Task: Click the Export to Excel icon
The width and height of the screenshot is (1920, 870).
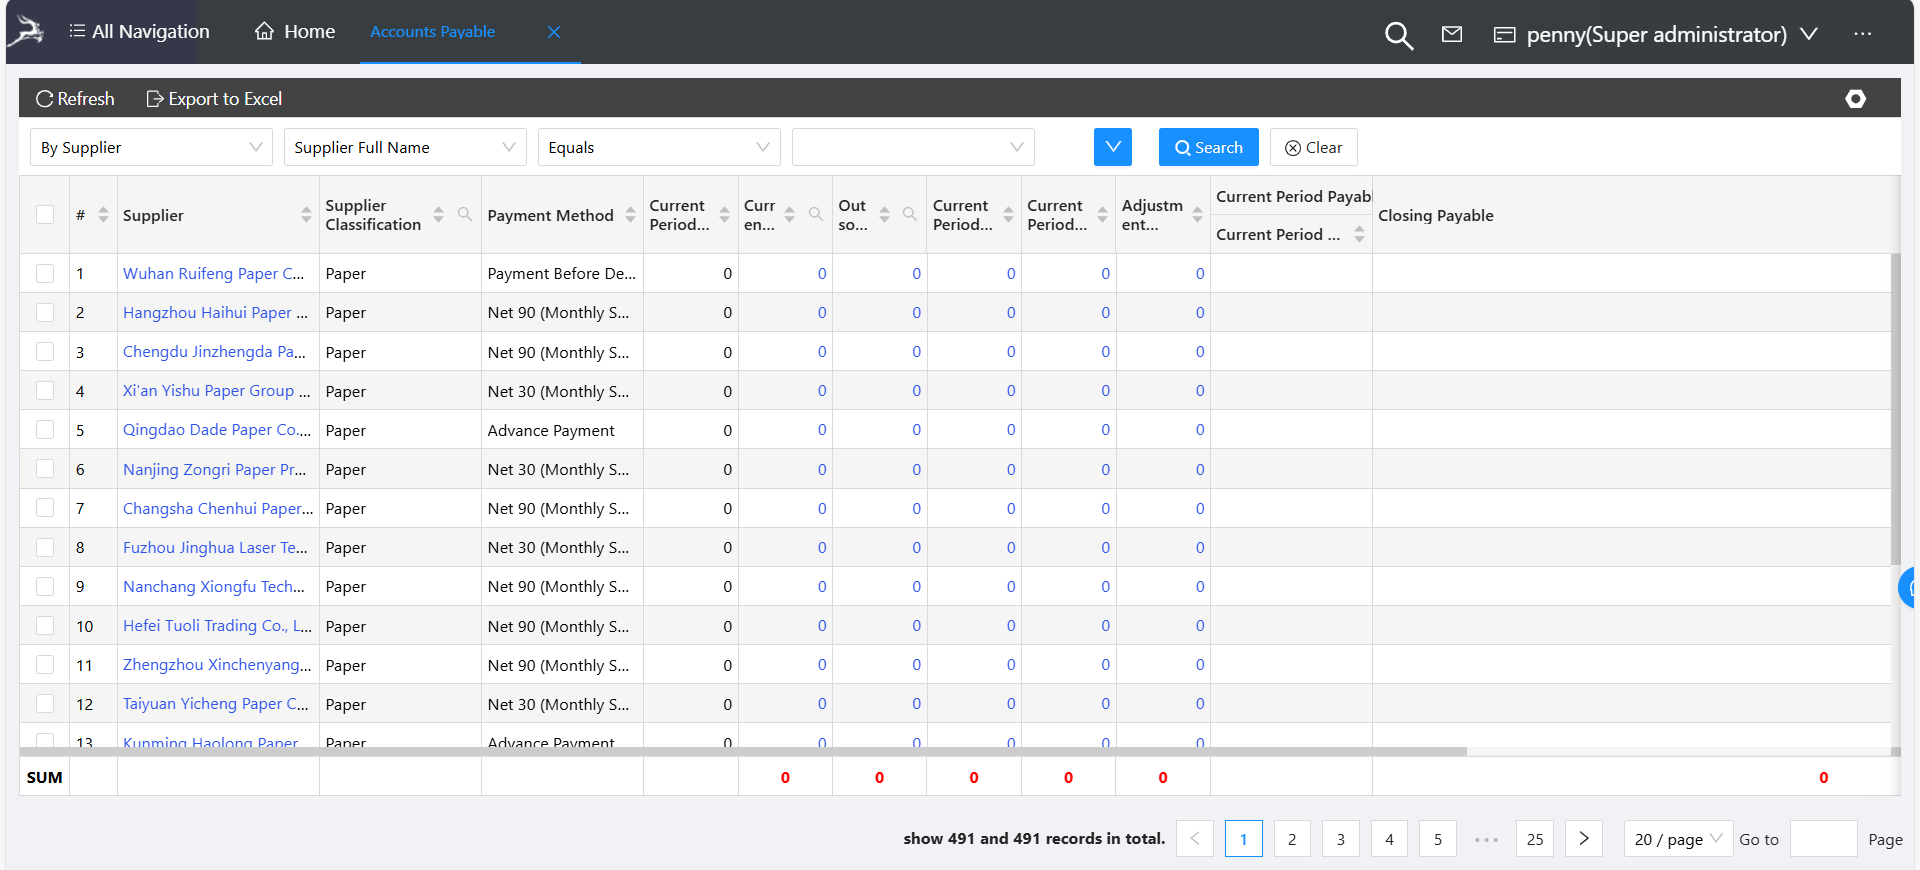Action: tap(155, 99)
